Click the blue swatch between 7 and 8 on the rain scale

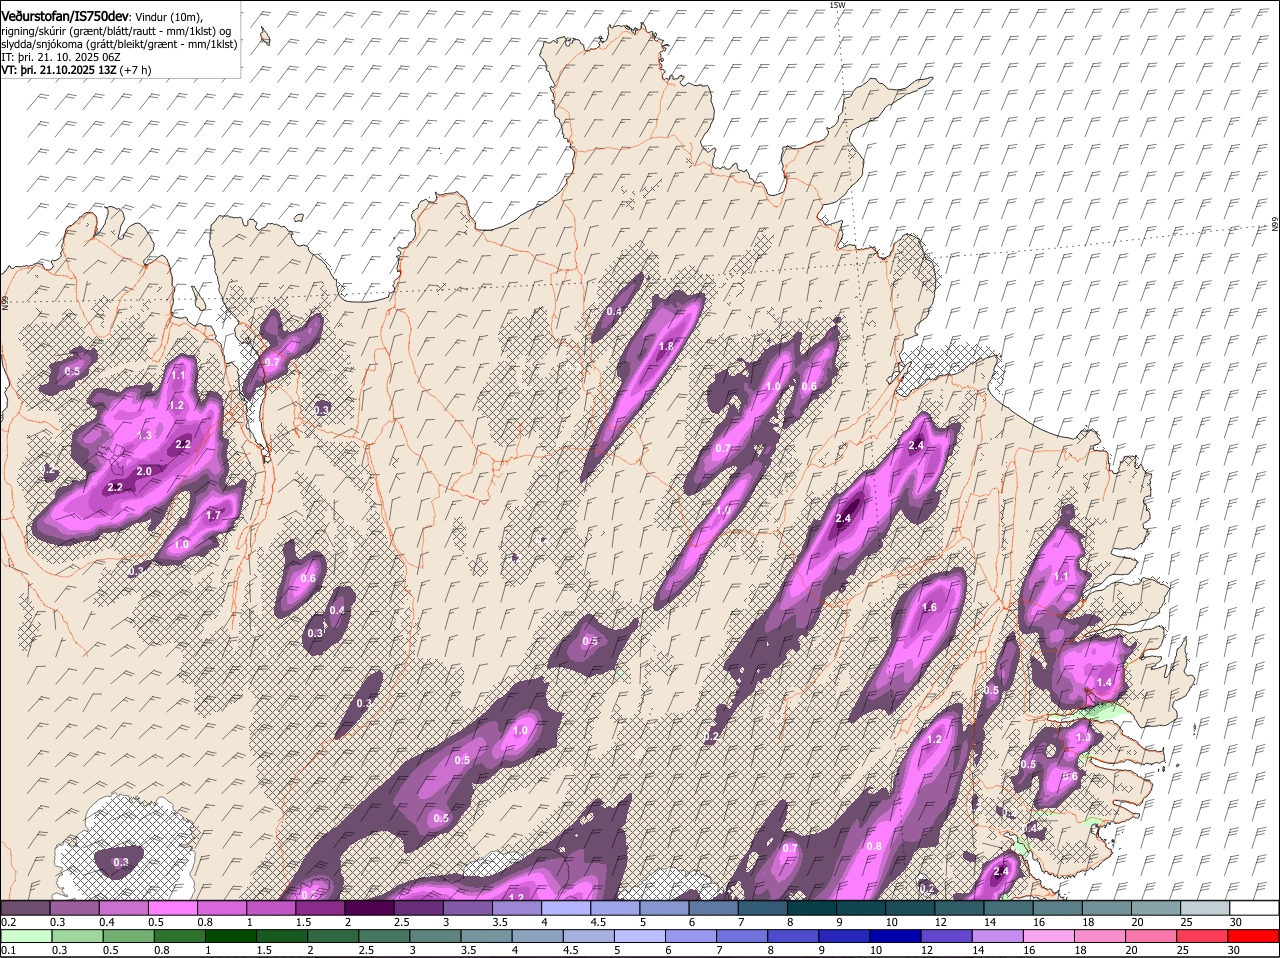click(x=743, y=937)
